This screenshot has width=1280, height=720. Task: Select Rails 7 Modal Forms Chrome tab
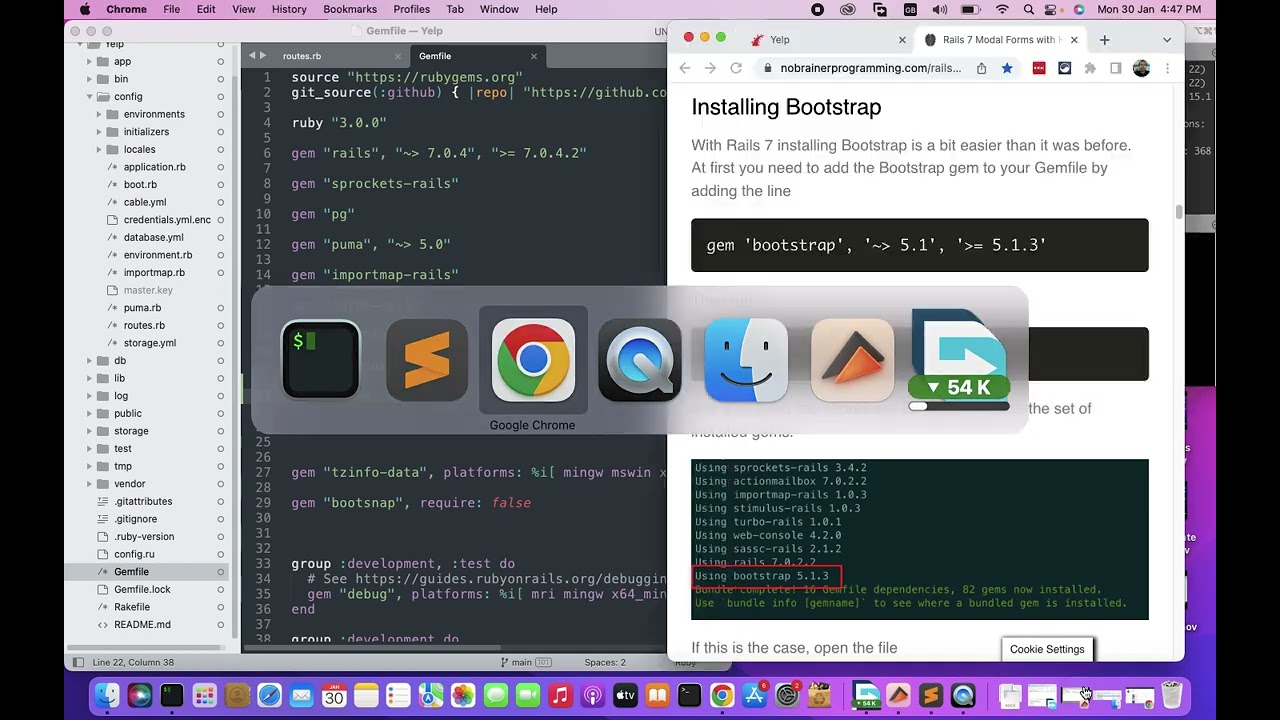point(999,40)
